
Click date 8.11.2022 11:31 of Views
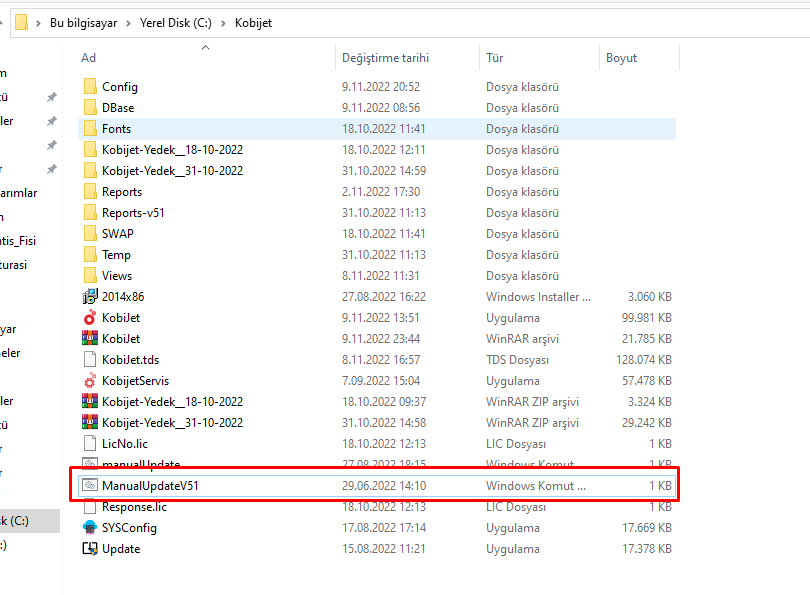click(x=380, y=275)
